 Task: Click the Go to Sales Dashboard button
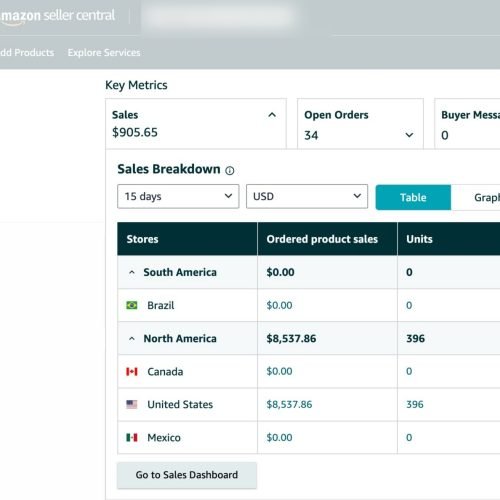187,475
